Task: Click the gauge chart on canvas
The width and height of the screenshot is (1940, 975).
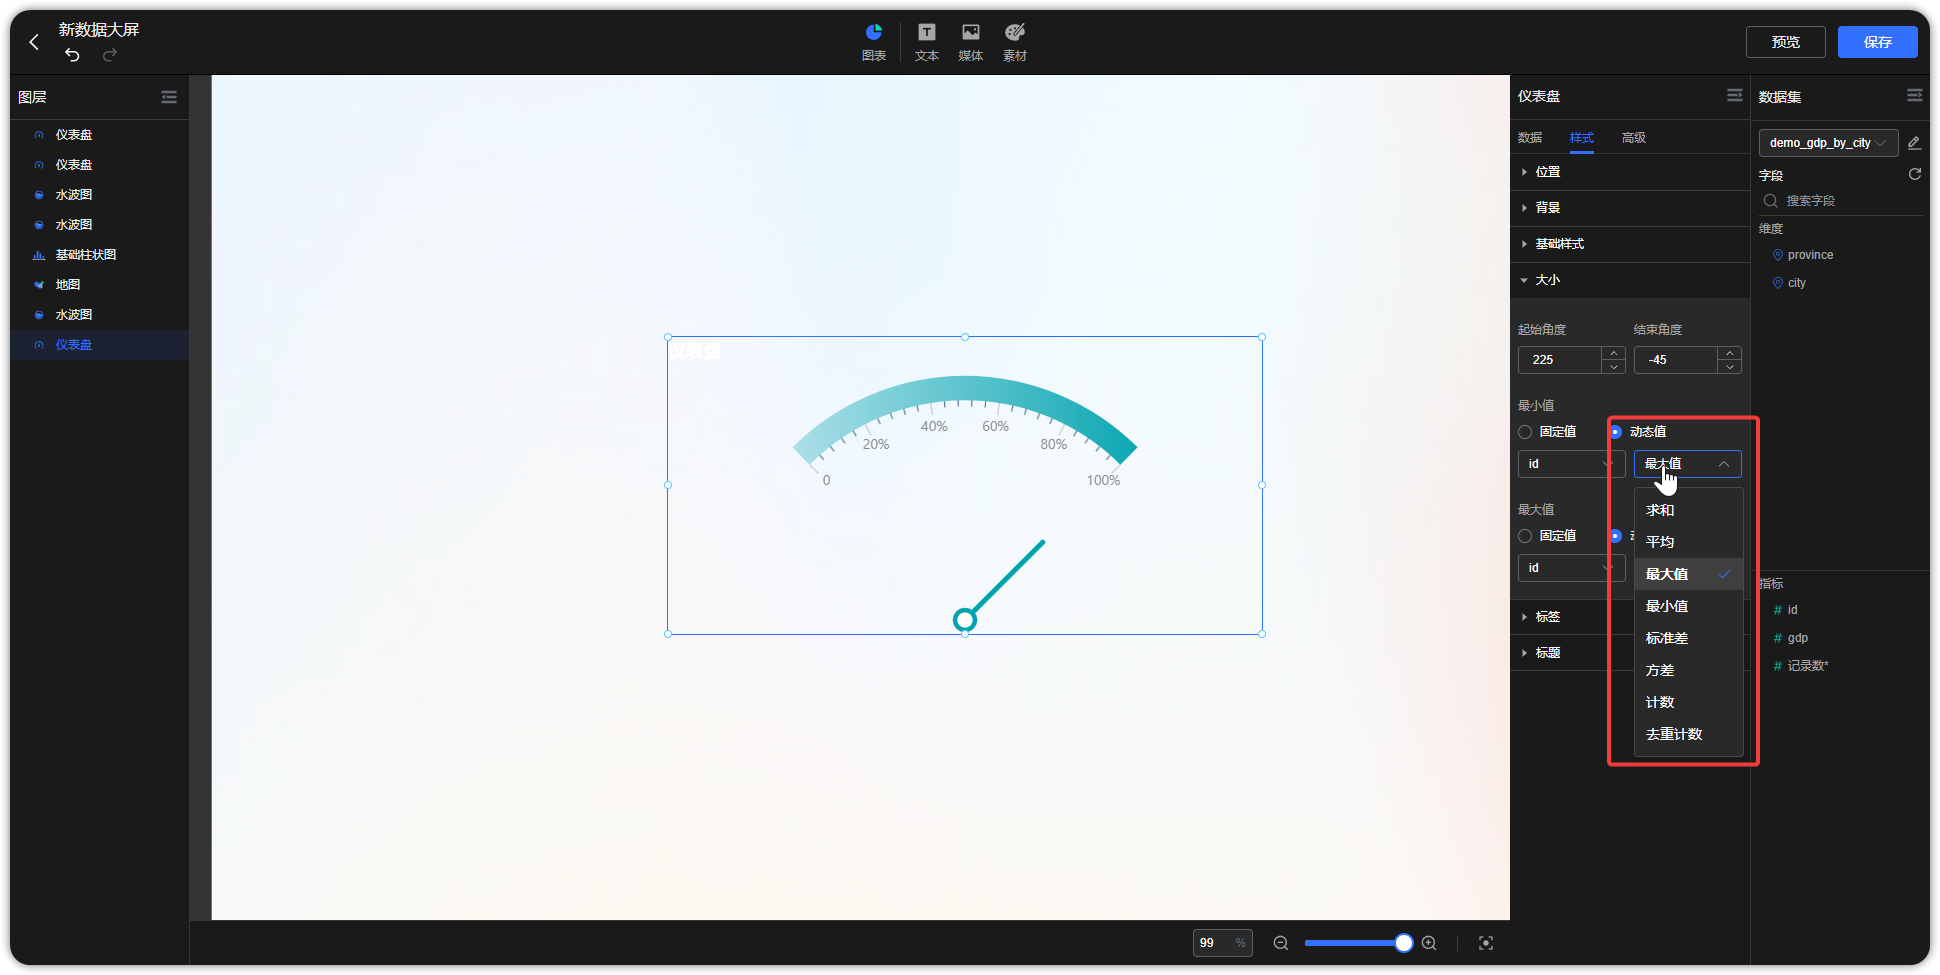Action: pos(965,485)
